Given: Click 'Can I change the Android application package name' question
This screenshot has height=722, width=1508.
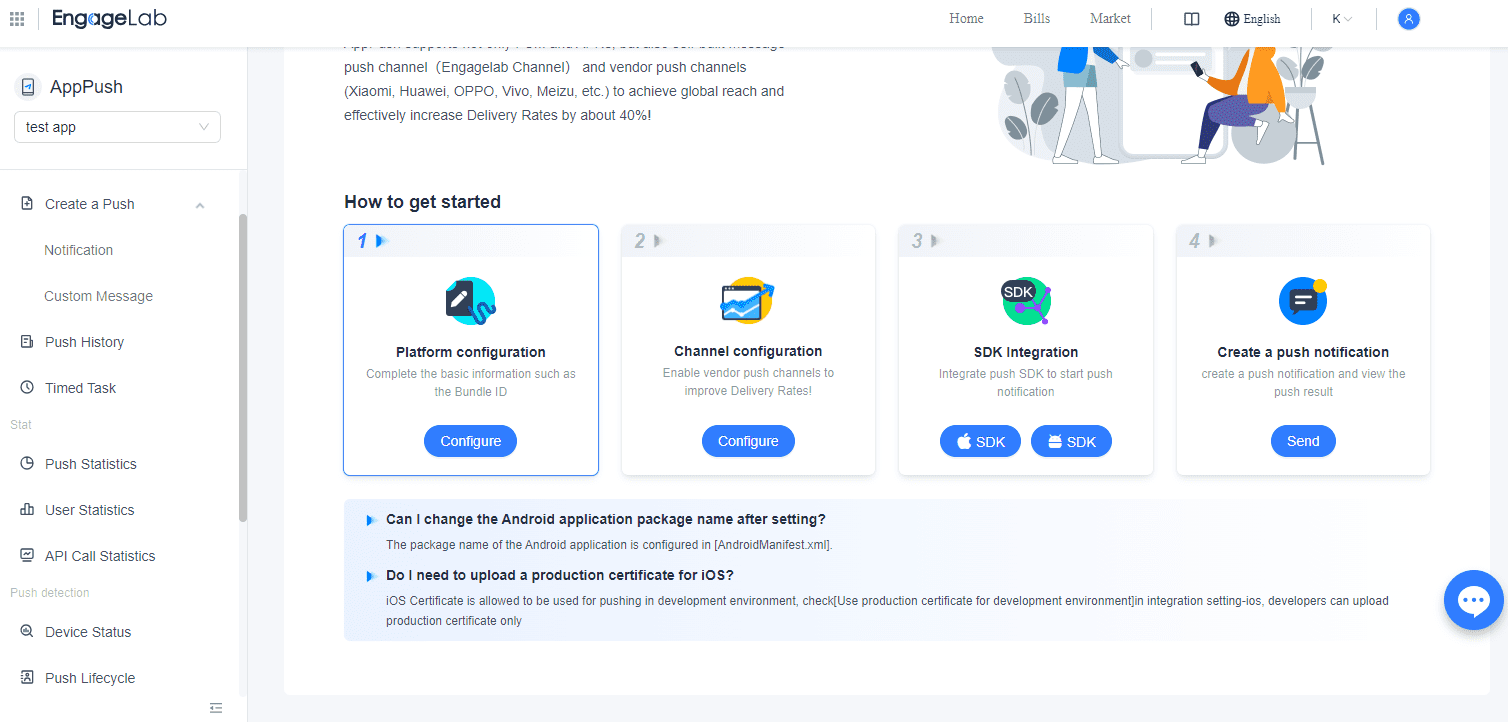Looking at the screenshot, I should point(606,519).
